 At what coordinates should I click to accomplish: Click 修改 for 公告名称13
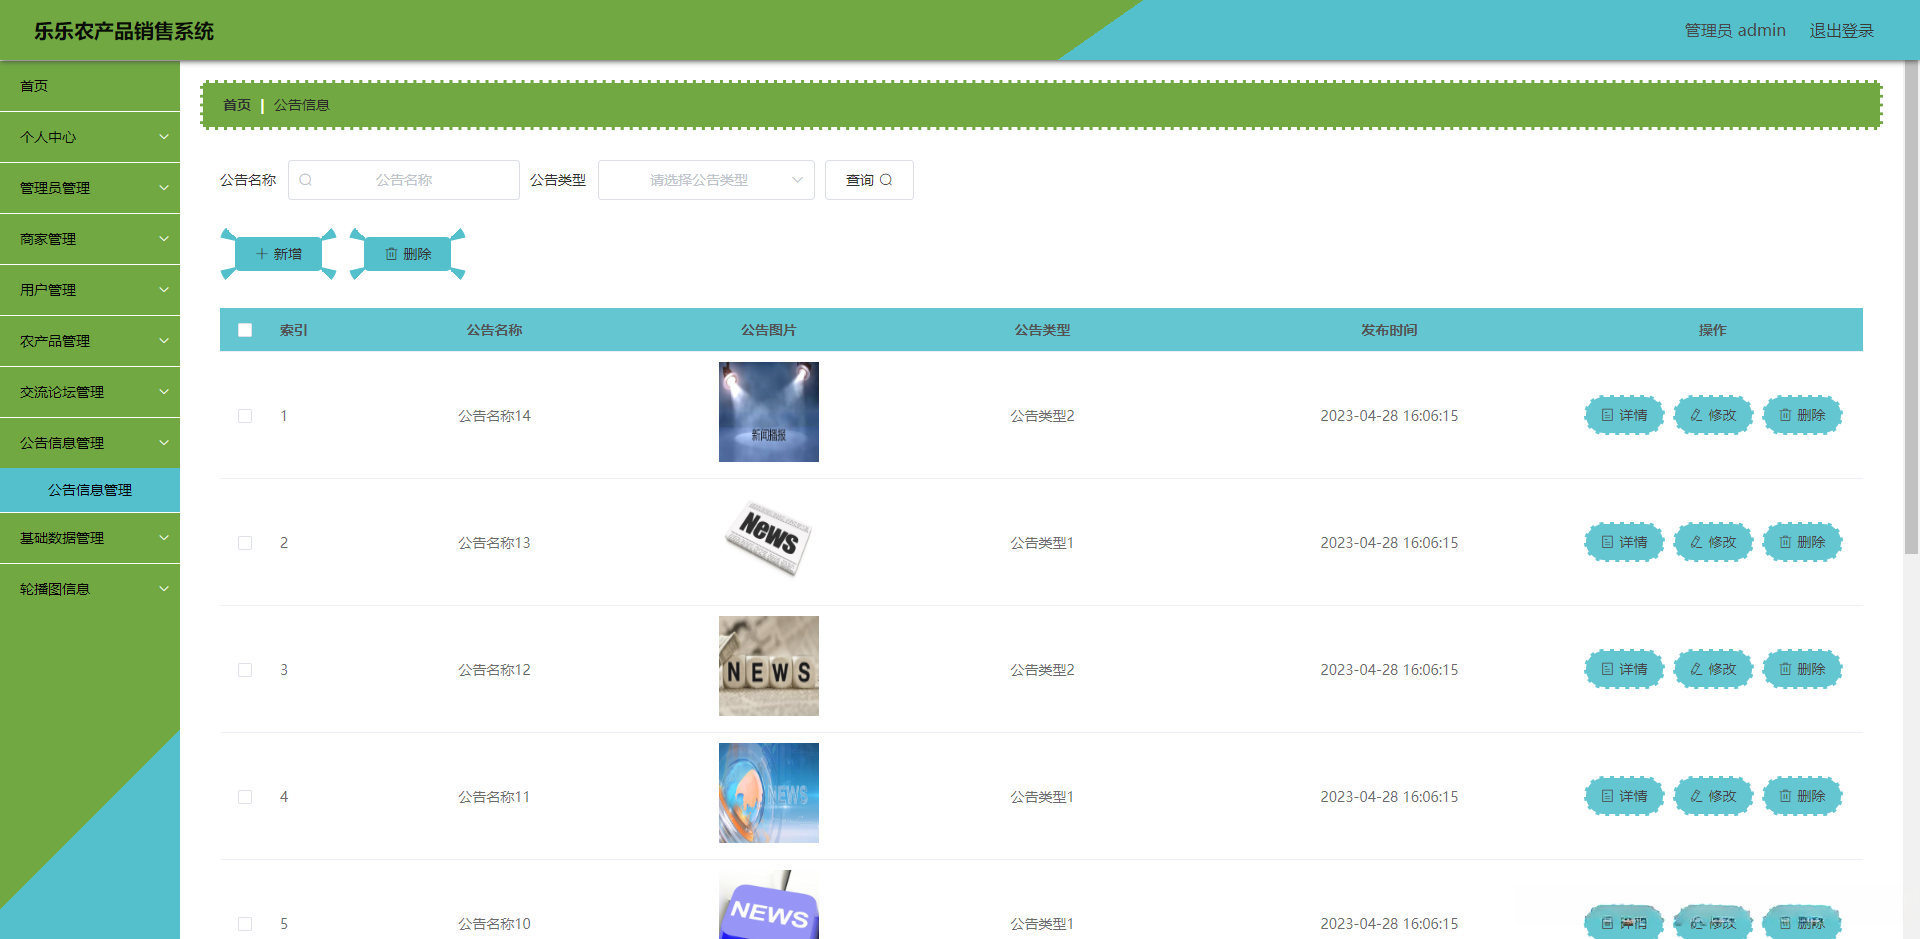(x=1713, y=542)
